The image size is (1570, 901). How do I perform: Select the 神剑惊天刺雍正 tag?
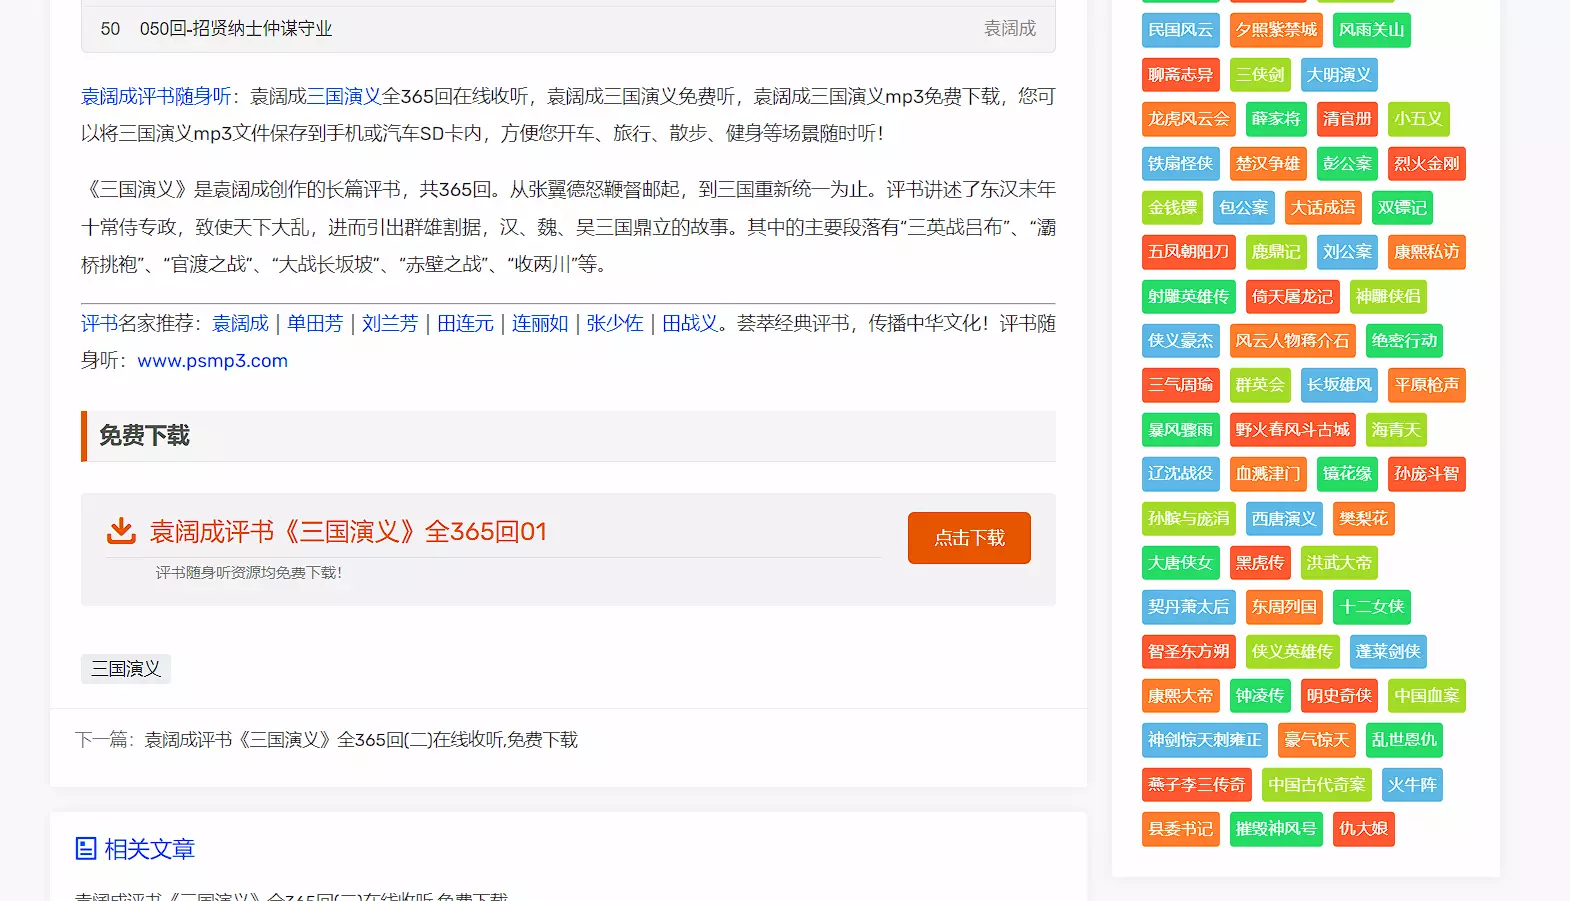(1204, 740)
